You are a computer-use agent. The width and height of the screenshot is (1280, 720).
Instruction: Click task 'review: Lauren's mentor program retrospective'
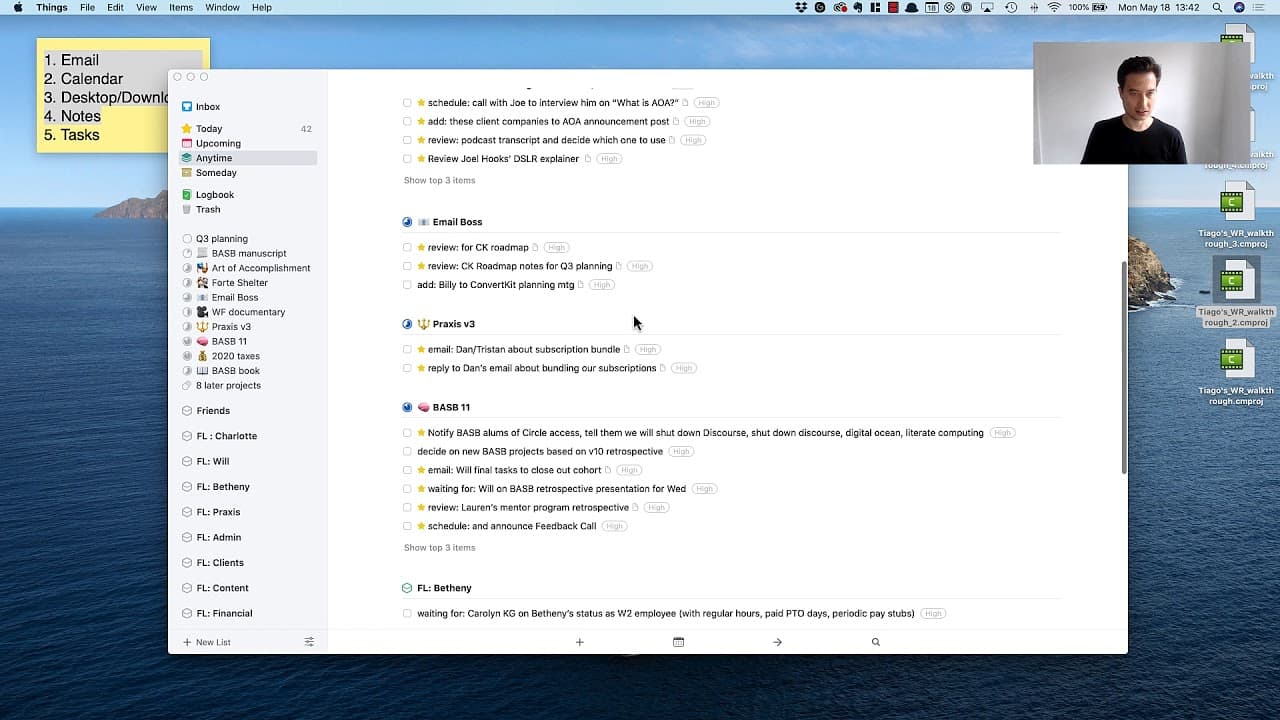click(x=528, y=508)
